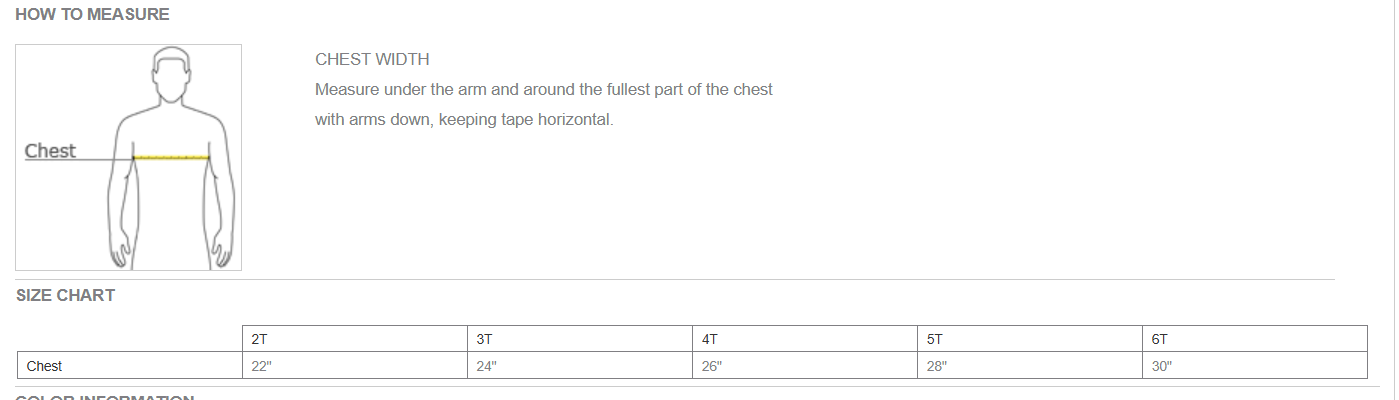Click the 26" chest measurement cell

tap(805, 366)
